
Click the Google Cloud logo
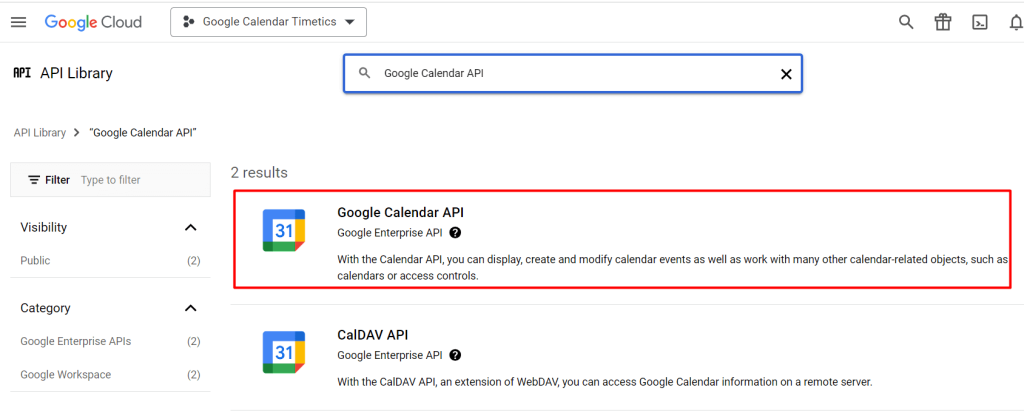pyautogui.click(x=93, y=22)
